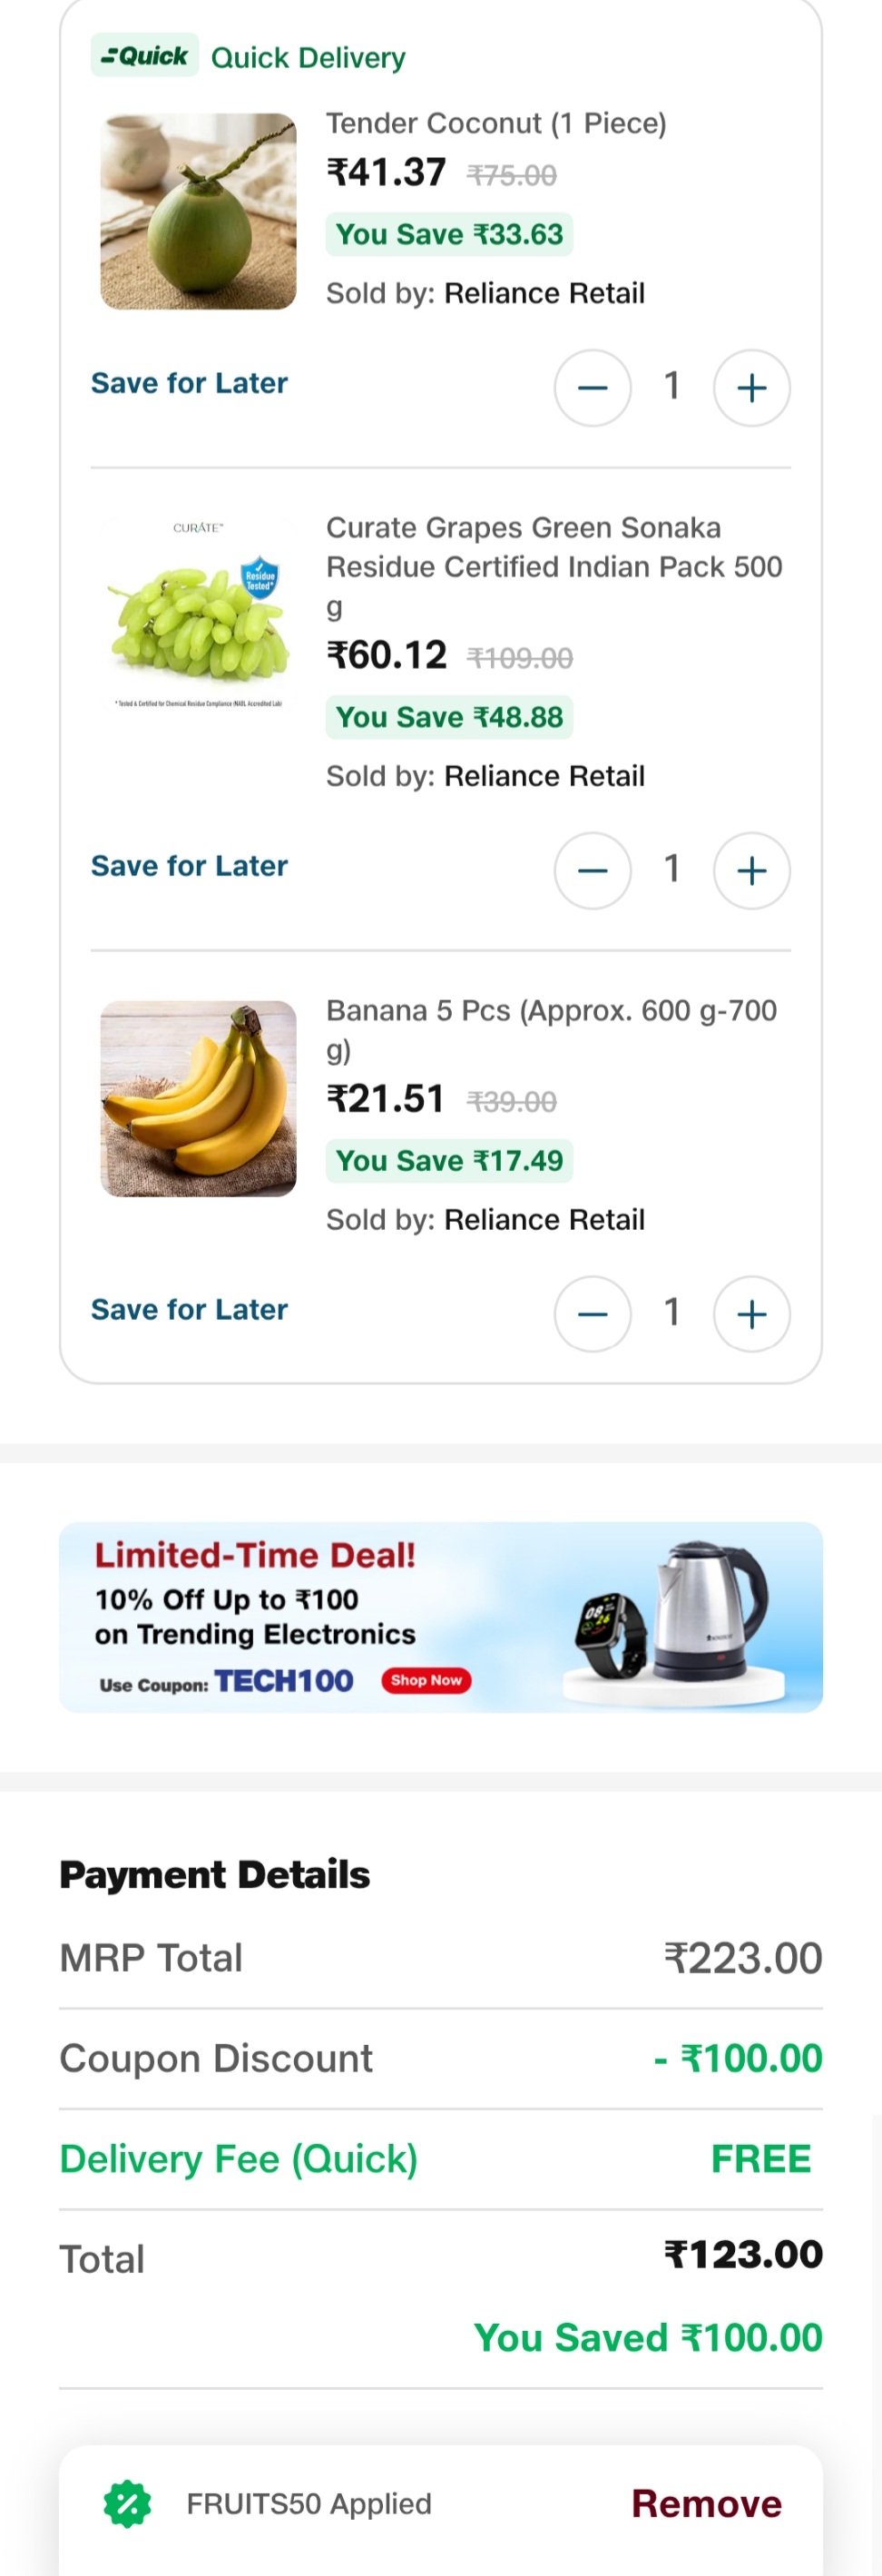Decrease Banana 5 Pcs quantity
Viewport: 882px width, 2576px height.
592,1314
